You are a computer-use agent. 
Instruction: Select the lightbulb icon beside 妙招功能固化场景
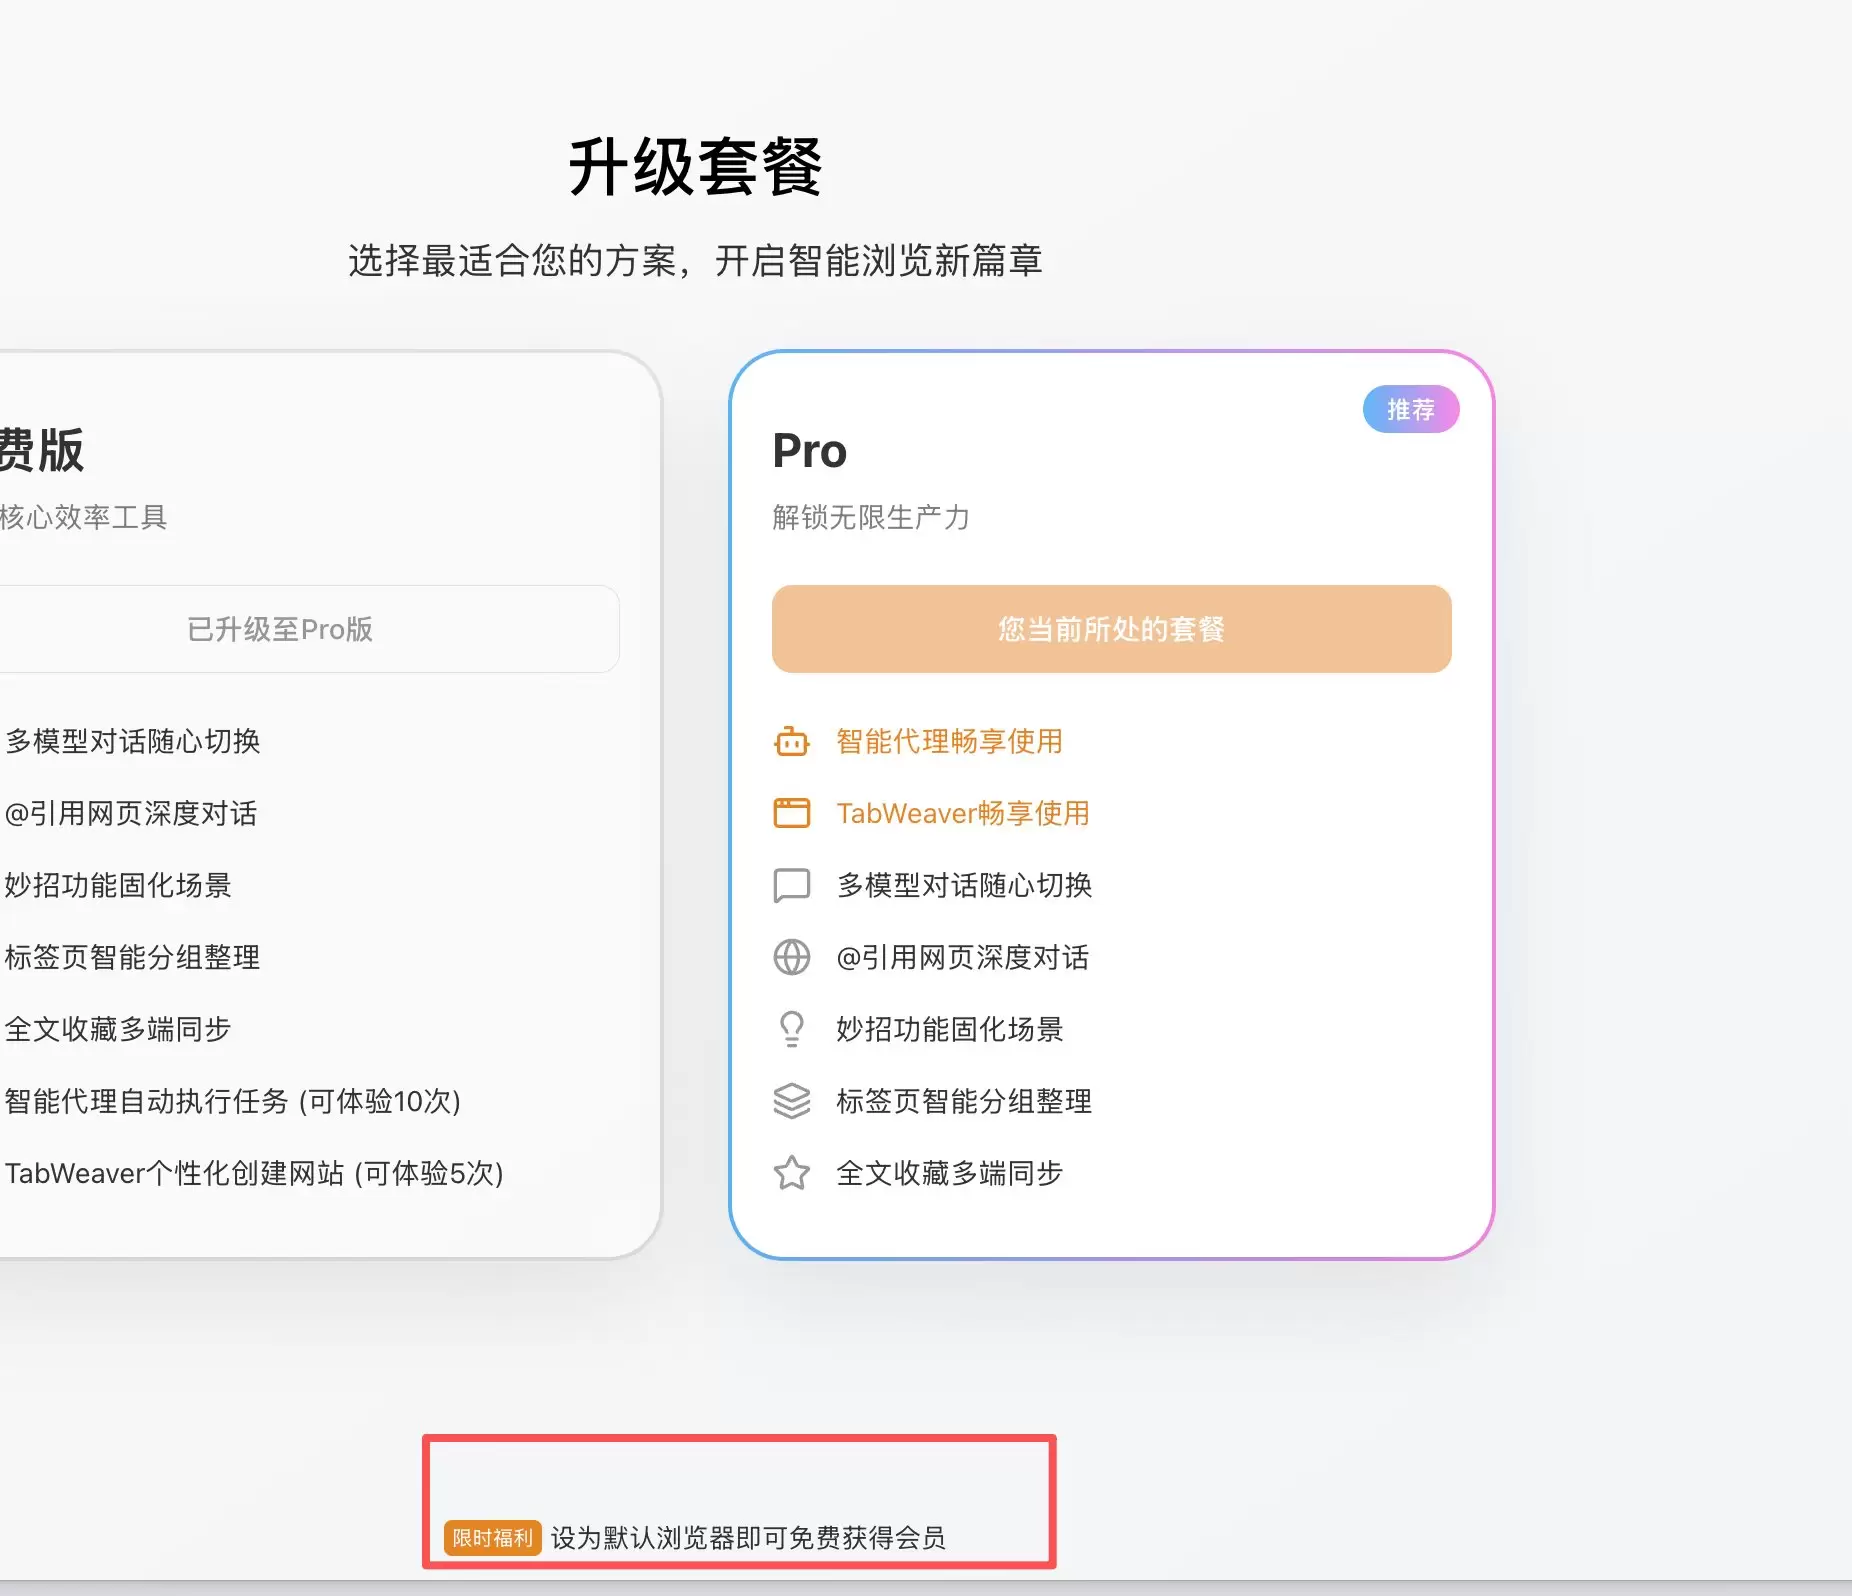(791, 1029)
